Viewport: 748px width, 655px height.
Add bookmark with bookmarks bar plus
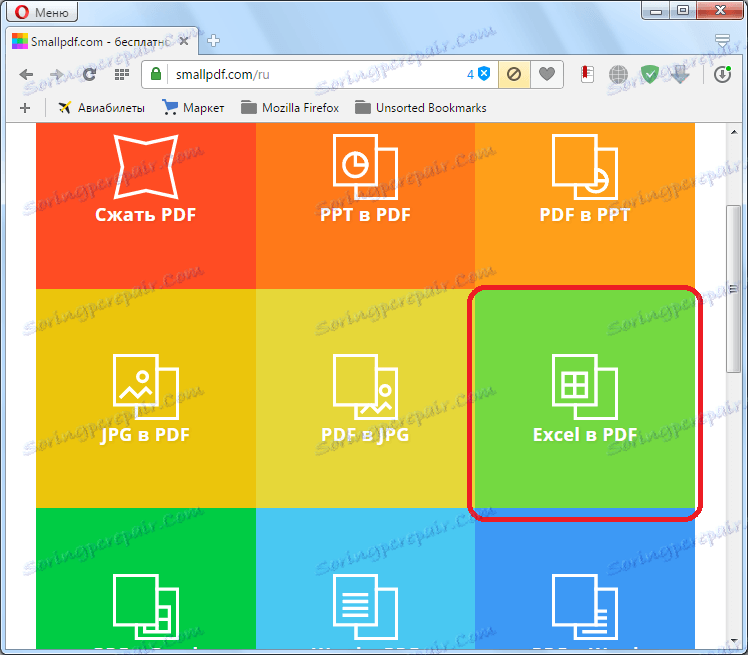[x=25, y=108]
